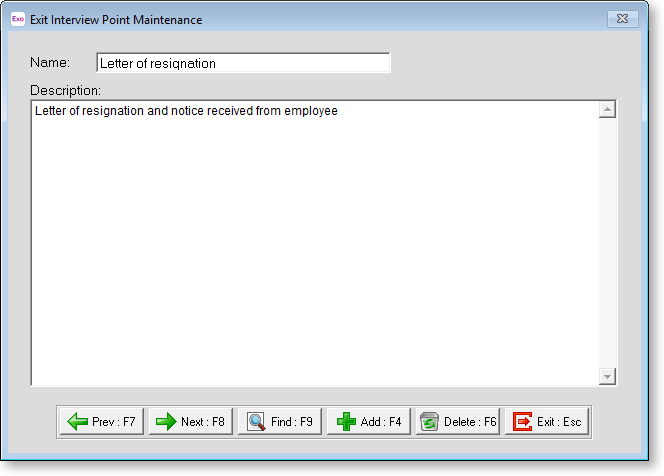Click the Description scrollbar down arrow
Screen dimensions: 664x476
(607, 376)
